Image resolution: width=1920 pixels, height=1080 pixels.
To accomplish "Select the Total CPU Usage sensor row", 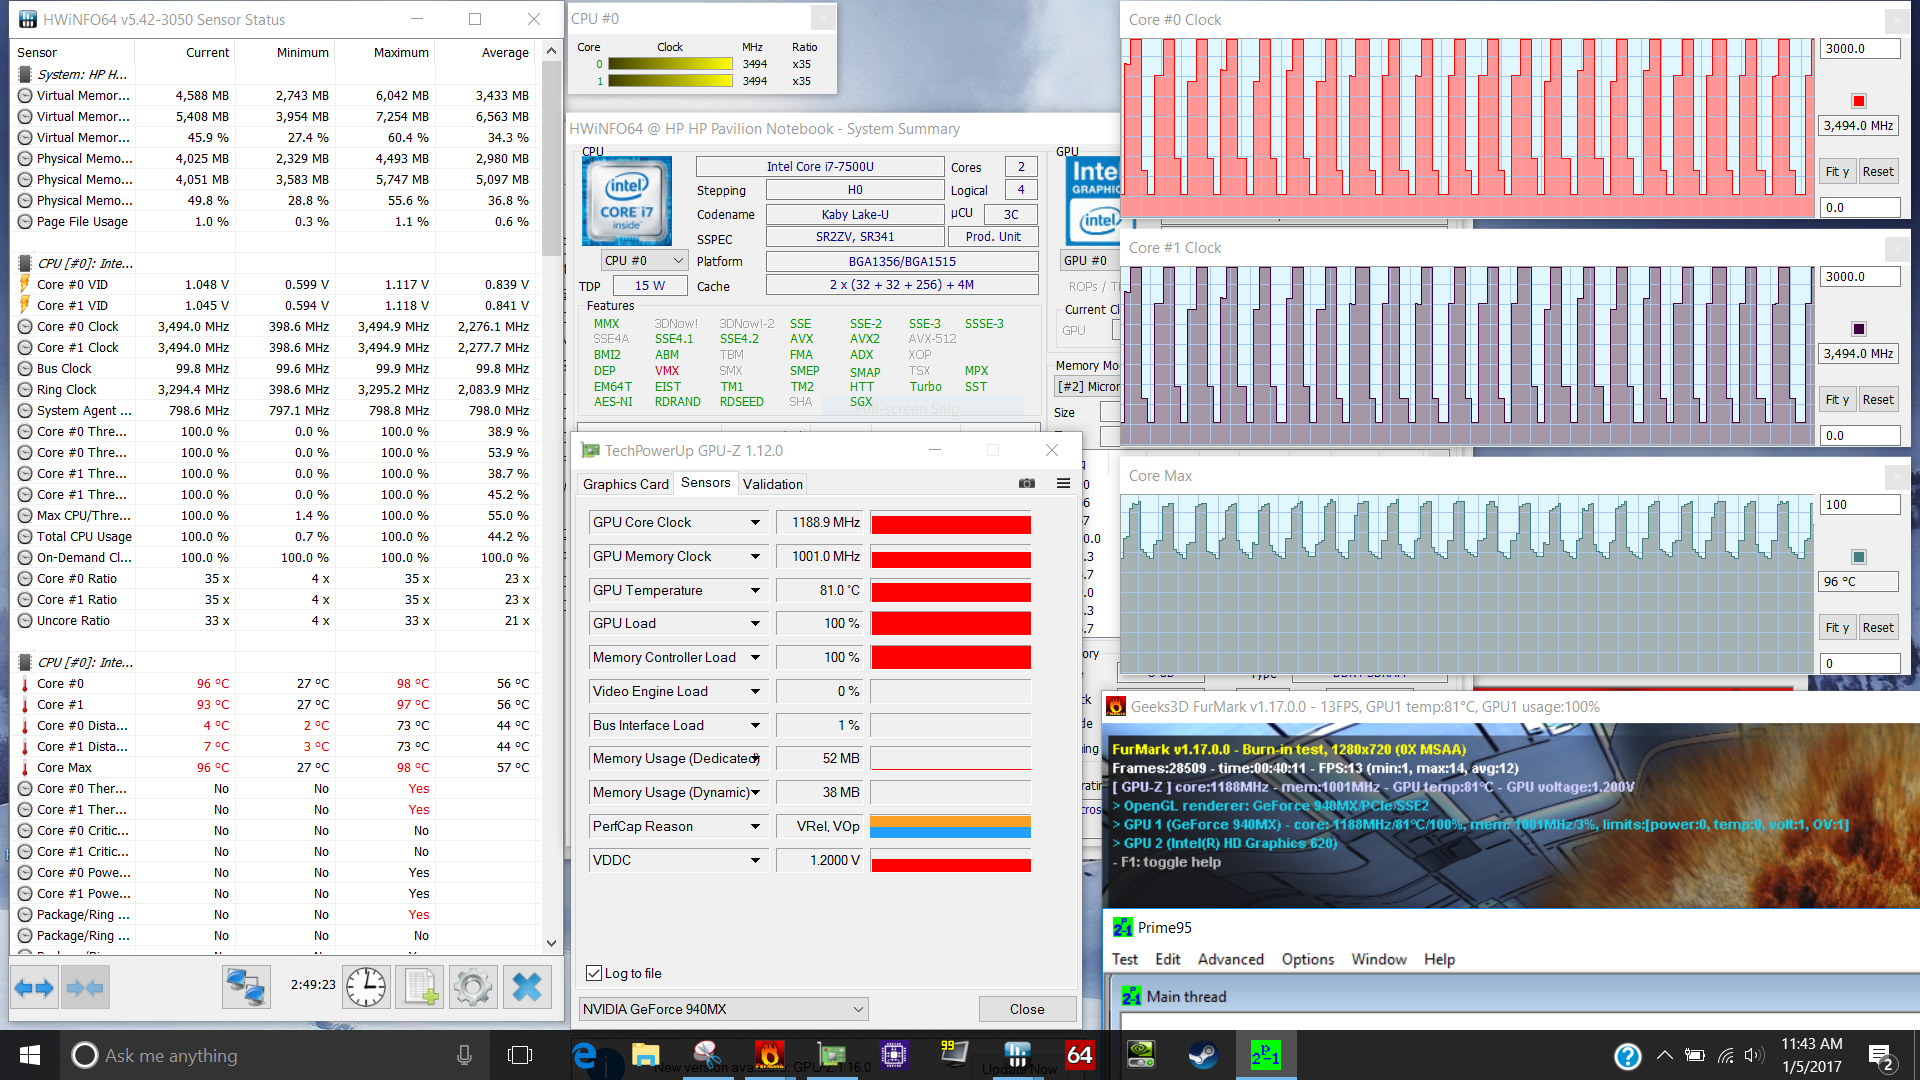I will tap(275, 536).
